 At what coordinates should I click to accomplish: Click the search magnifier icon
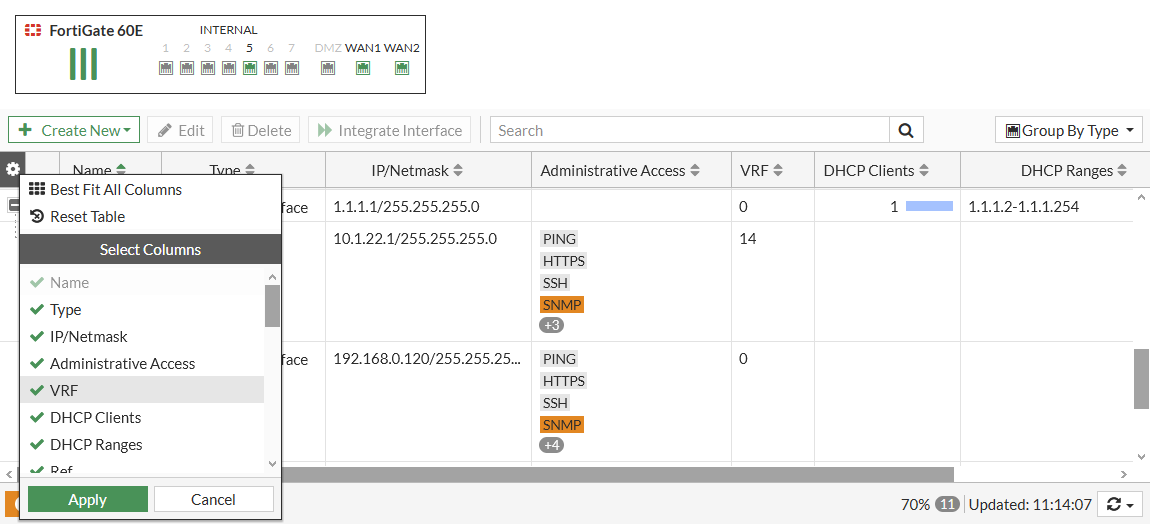click(906, 130)
